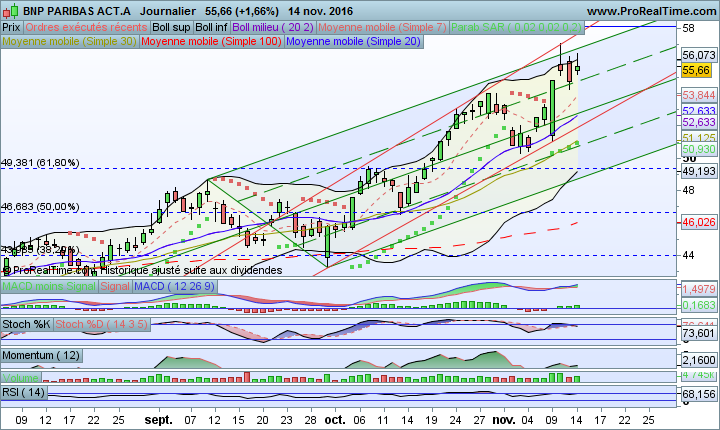Click the 56,073 price axis label
The width and height of the screenshot is (720, 430).
[698, 55]
